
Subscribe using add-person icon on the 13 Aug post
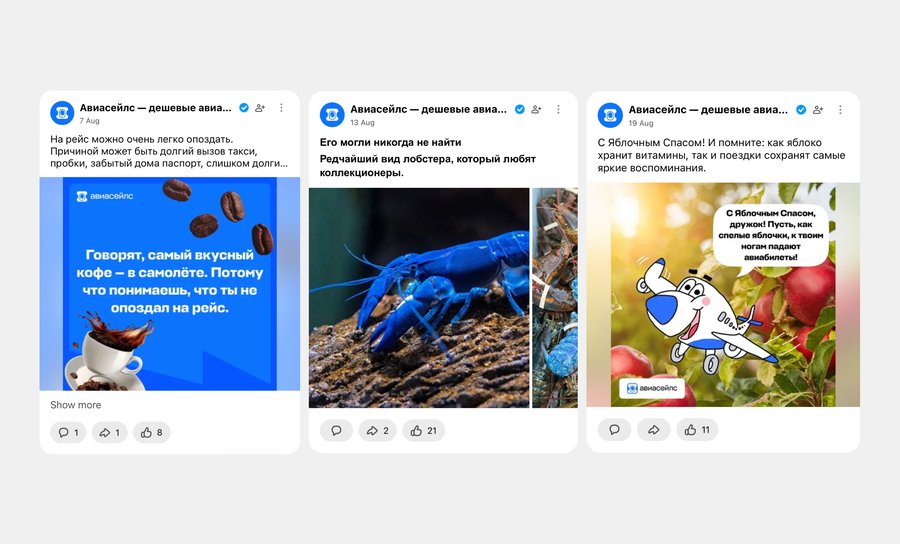click(536, 109)
